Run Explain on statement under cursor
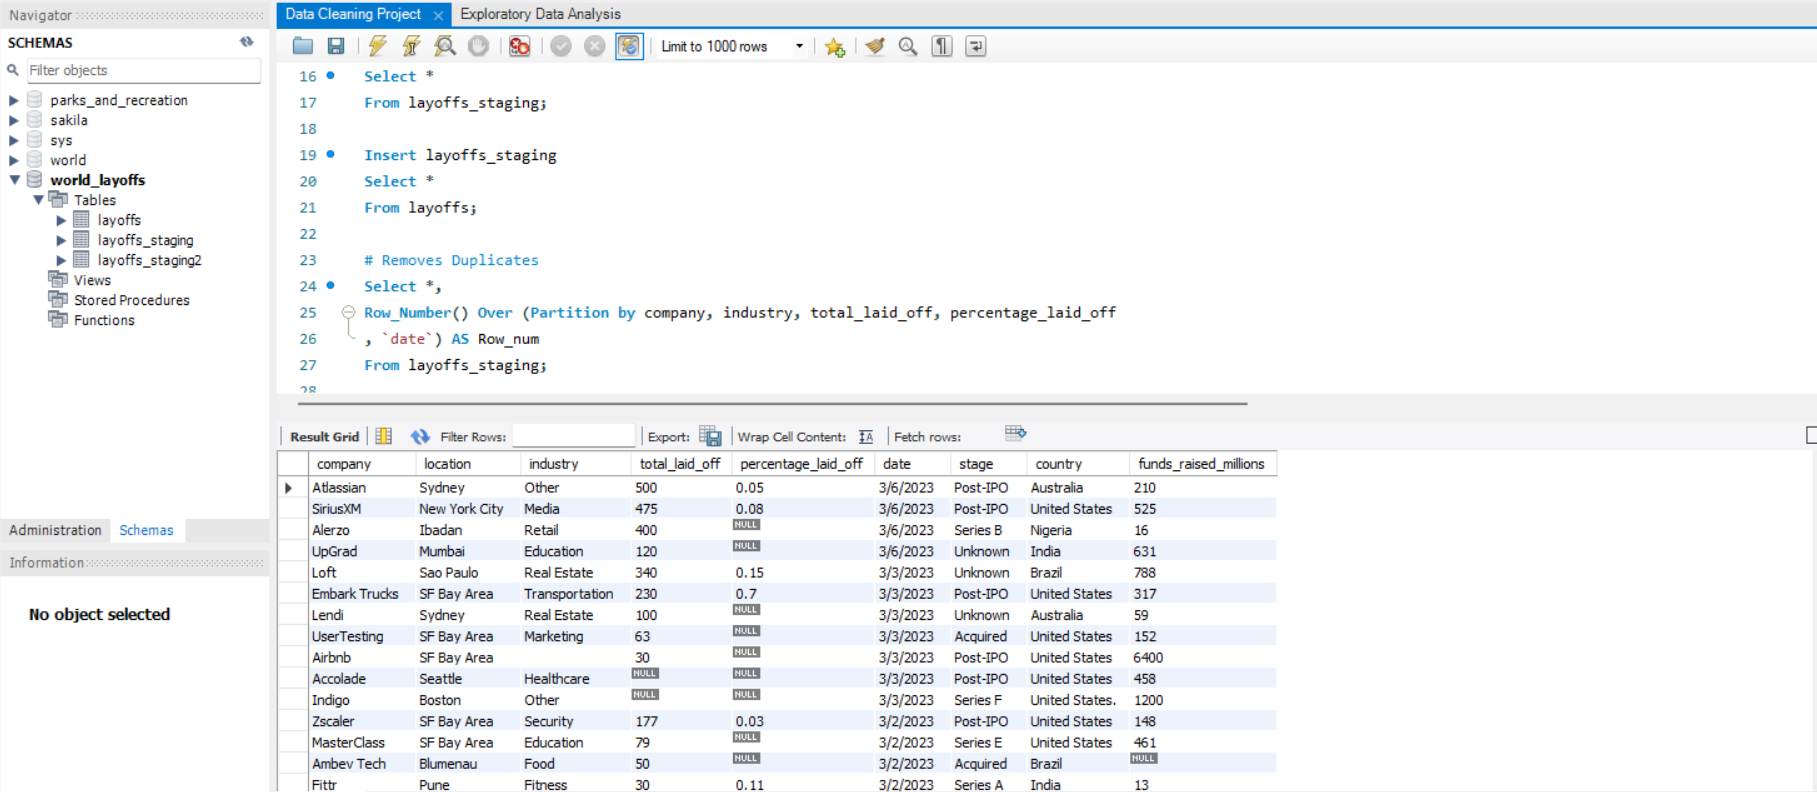This screenshot has height=792, width=1817. pyautogui.click(x=445, y=46)
